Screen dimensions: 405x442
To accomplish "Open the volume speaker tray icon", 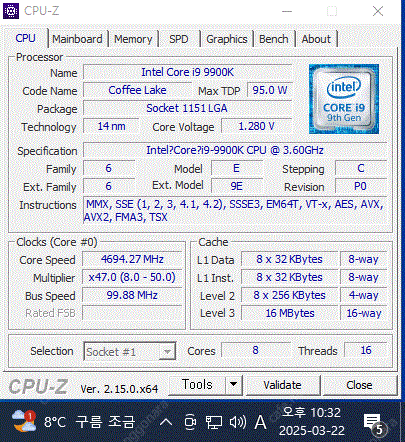I will (x=238, y=422).
